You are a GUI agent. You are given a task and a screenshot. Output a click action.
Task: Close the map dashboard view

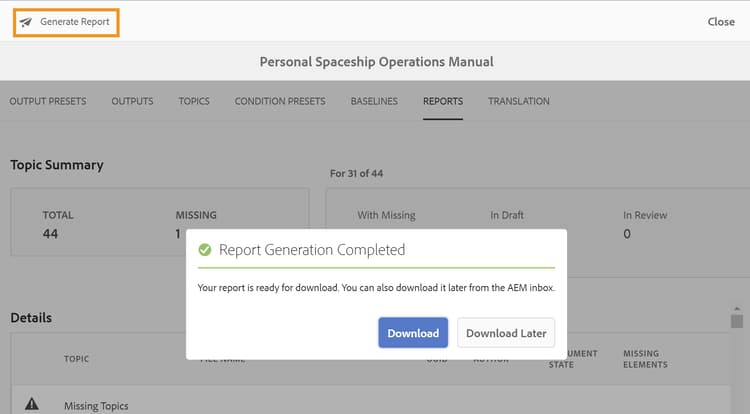(721, 22)
